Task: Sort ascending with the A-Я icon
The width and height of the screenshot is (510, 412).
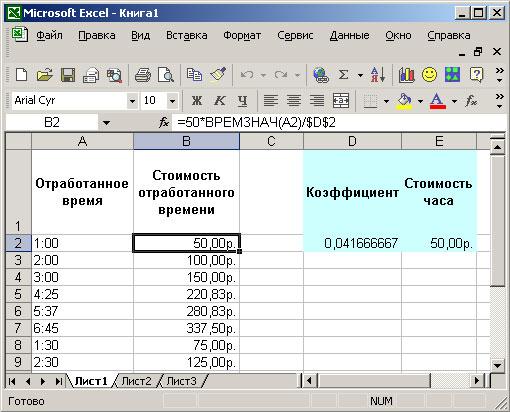Action: tap(378, 75)
